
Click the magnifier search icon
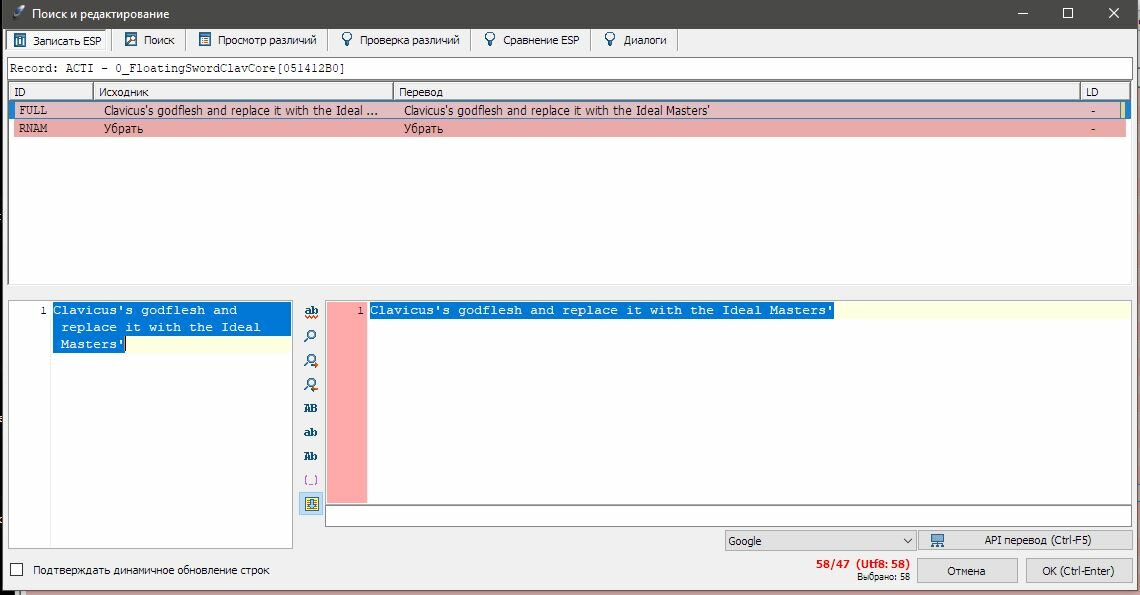pos(310,336)
